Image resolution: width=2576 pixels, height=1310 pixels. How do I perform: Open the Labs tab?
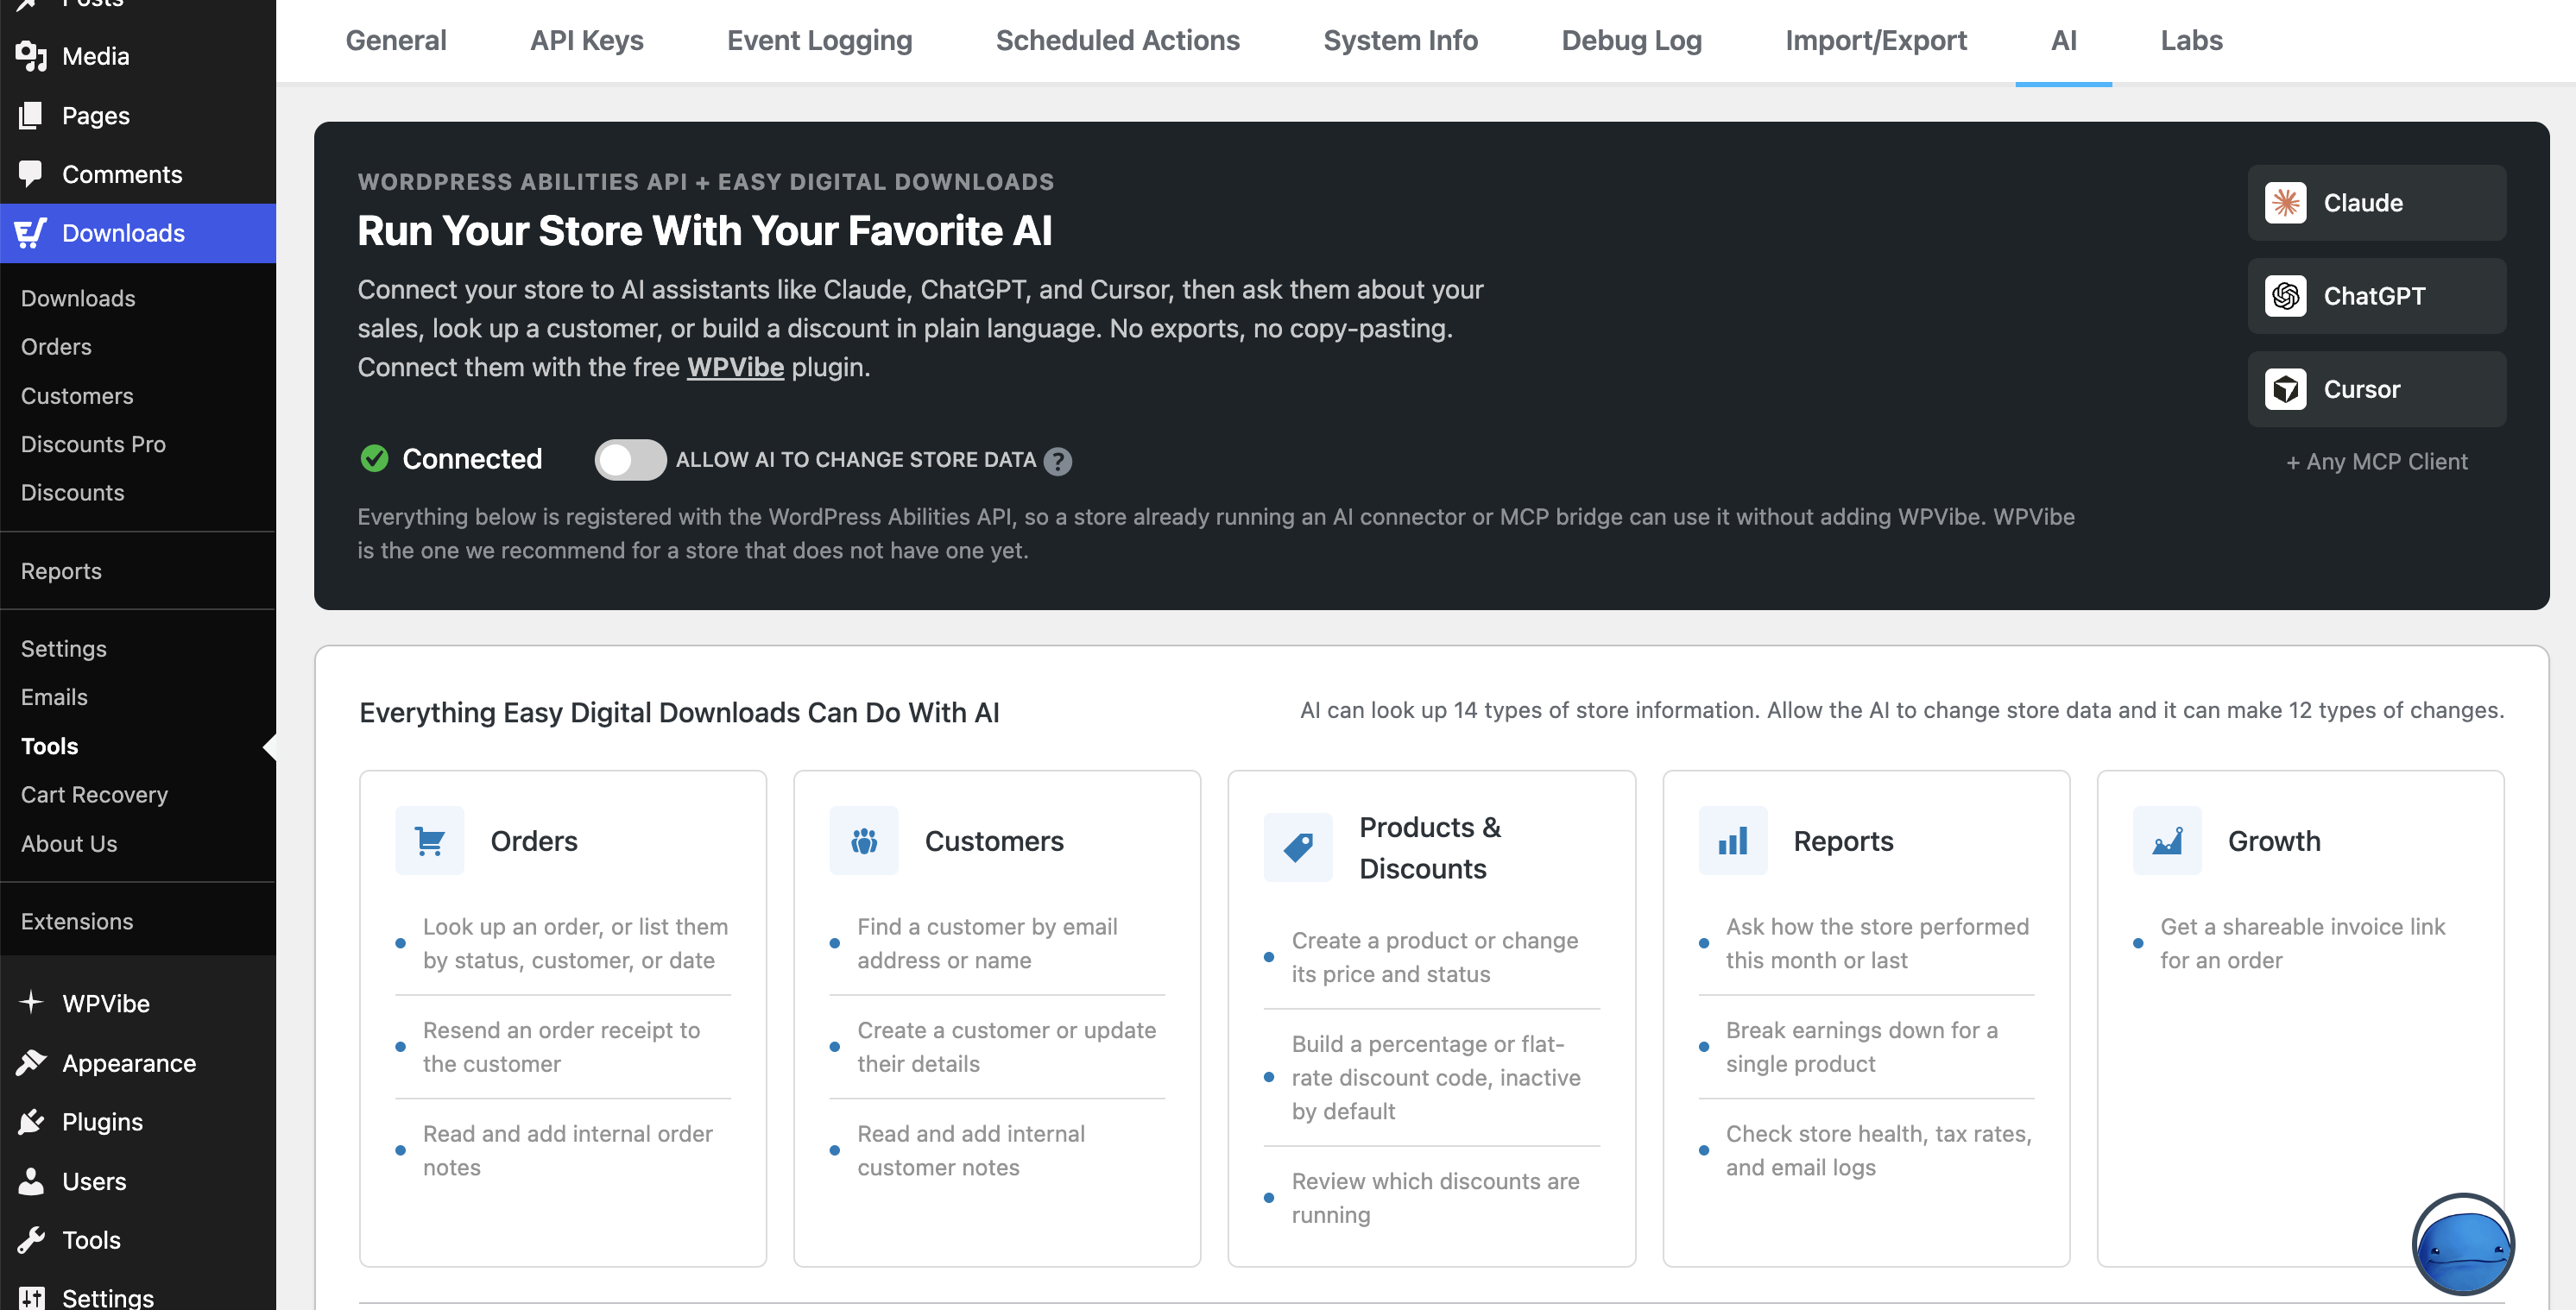click(2191, 40)
